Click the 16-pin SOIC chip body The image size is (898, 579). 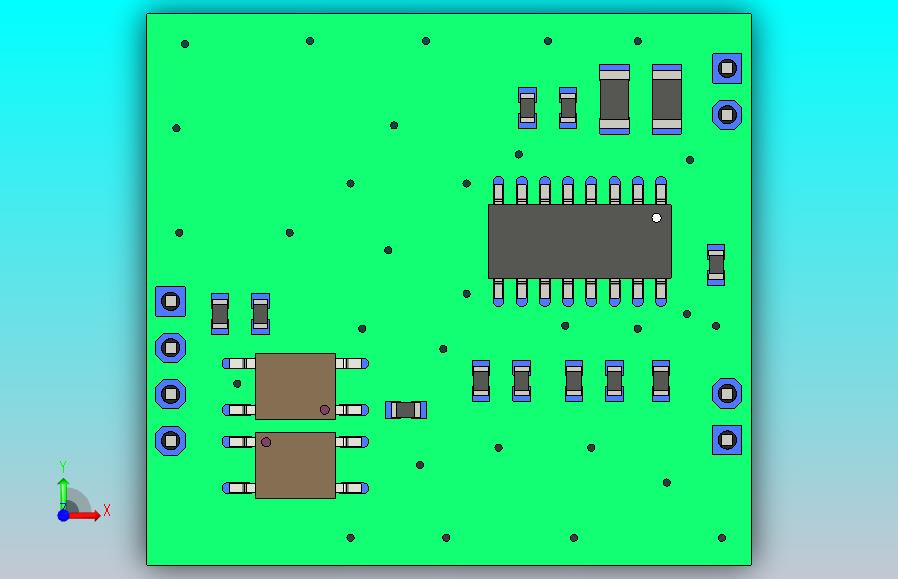[x=580, y=242]
